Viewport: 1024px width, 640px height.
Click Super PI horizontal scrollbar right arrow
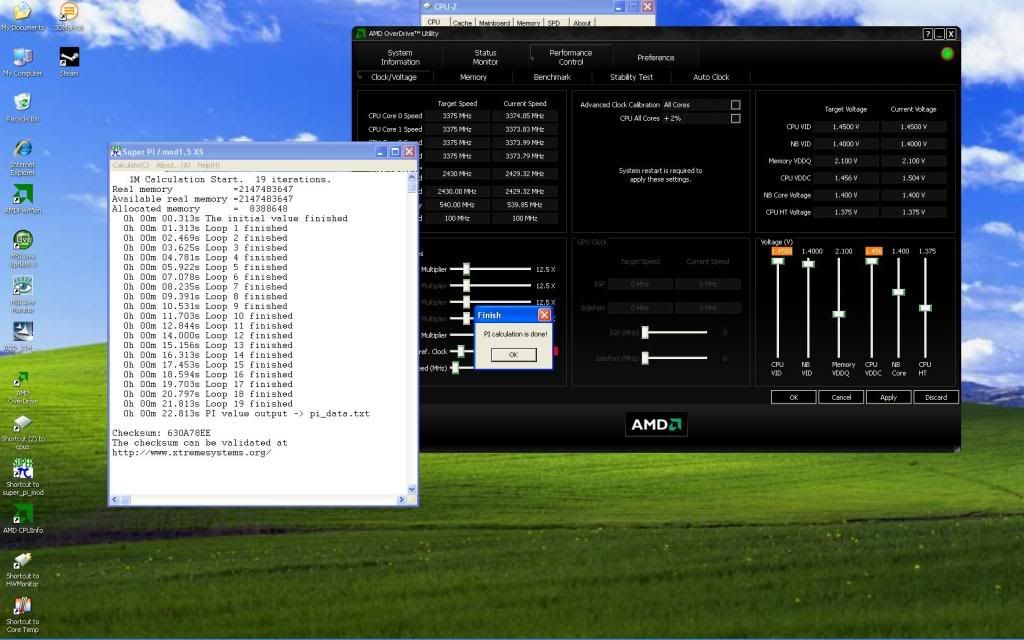402,500
